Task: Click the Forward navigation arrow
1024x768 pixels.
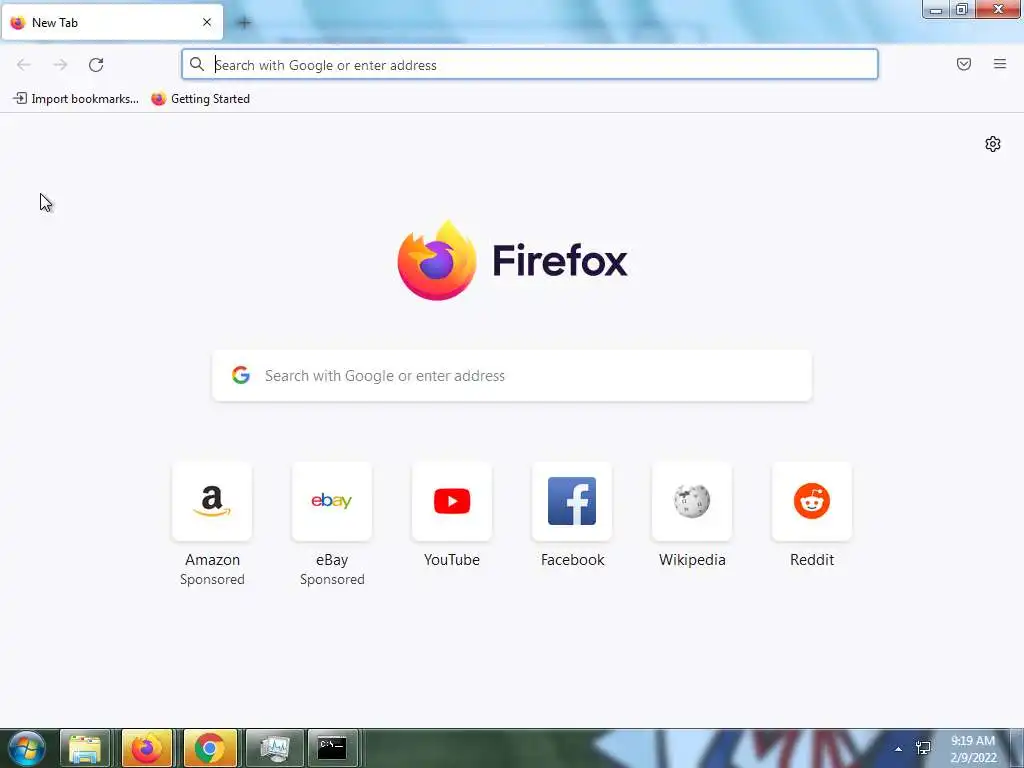Action: [x=60, y=65]
